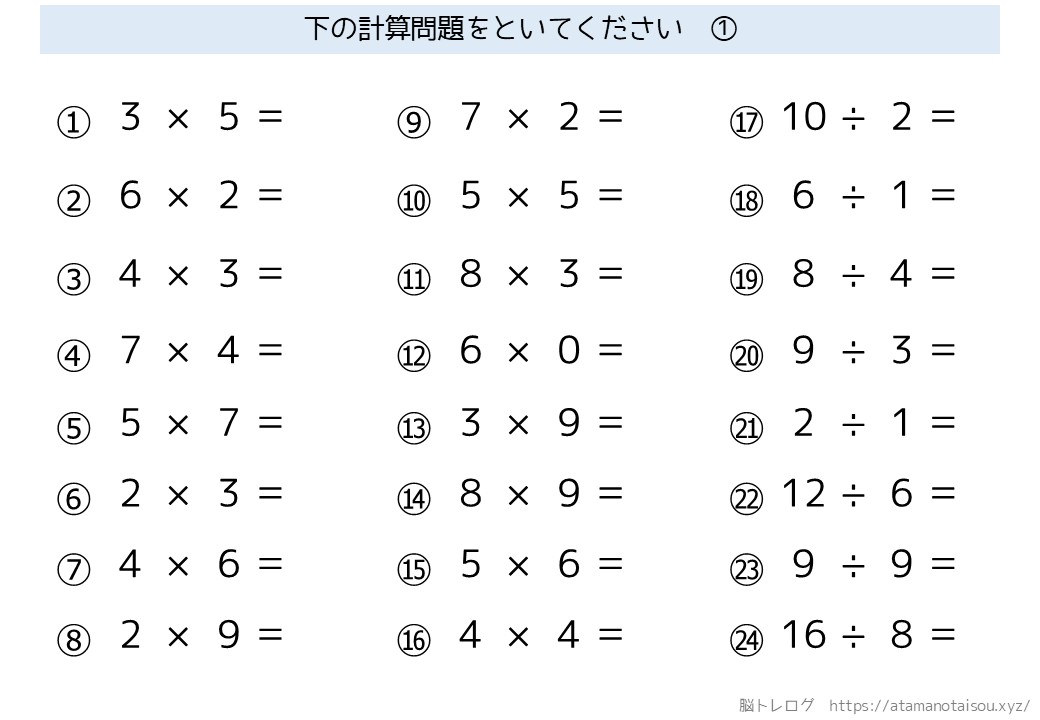
Task: Click the circled ① in the title banner
Action: (x=724, y=29)
